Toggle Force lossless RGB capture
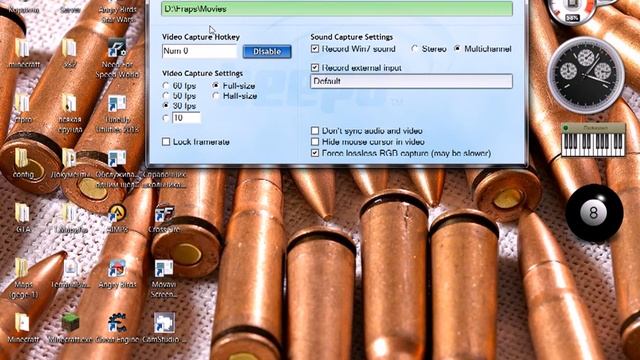This screenshot has width=640, height=360. click(315, 153)
